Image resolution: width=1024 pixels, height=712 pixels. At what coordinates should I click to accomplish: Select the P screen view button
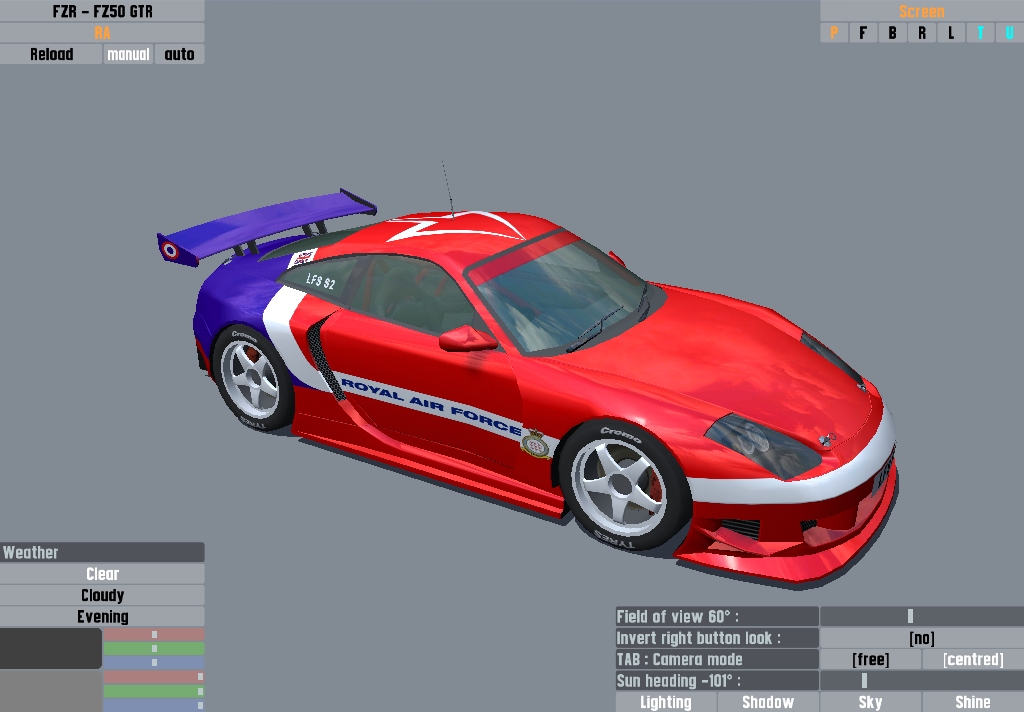click(x=834, y=33)
